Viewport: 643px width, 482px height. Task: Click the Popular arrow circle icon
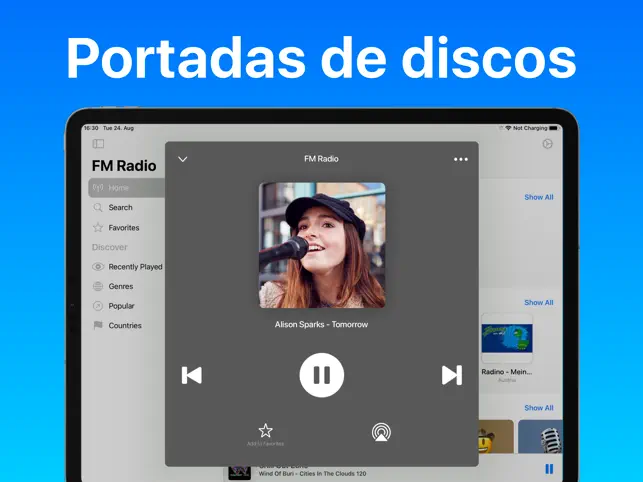pos(98,306)
